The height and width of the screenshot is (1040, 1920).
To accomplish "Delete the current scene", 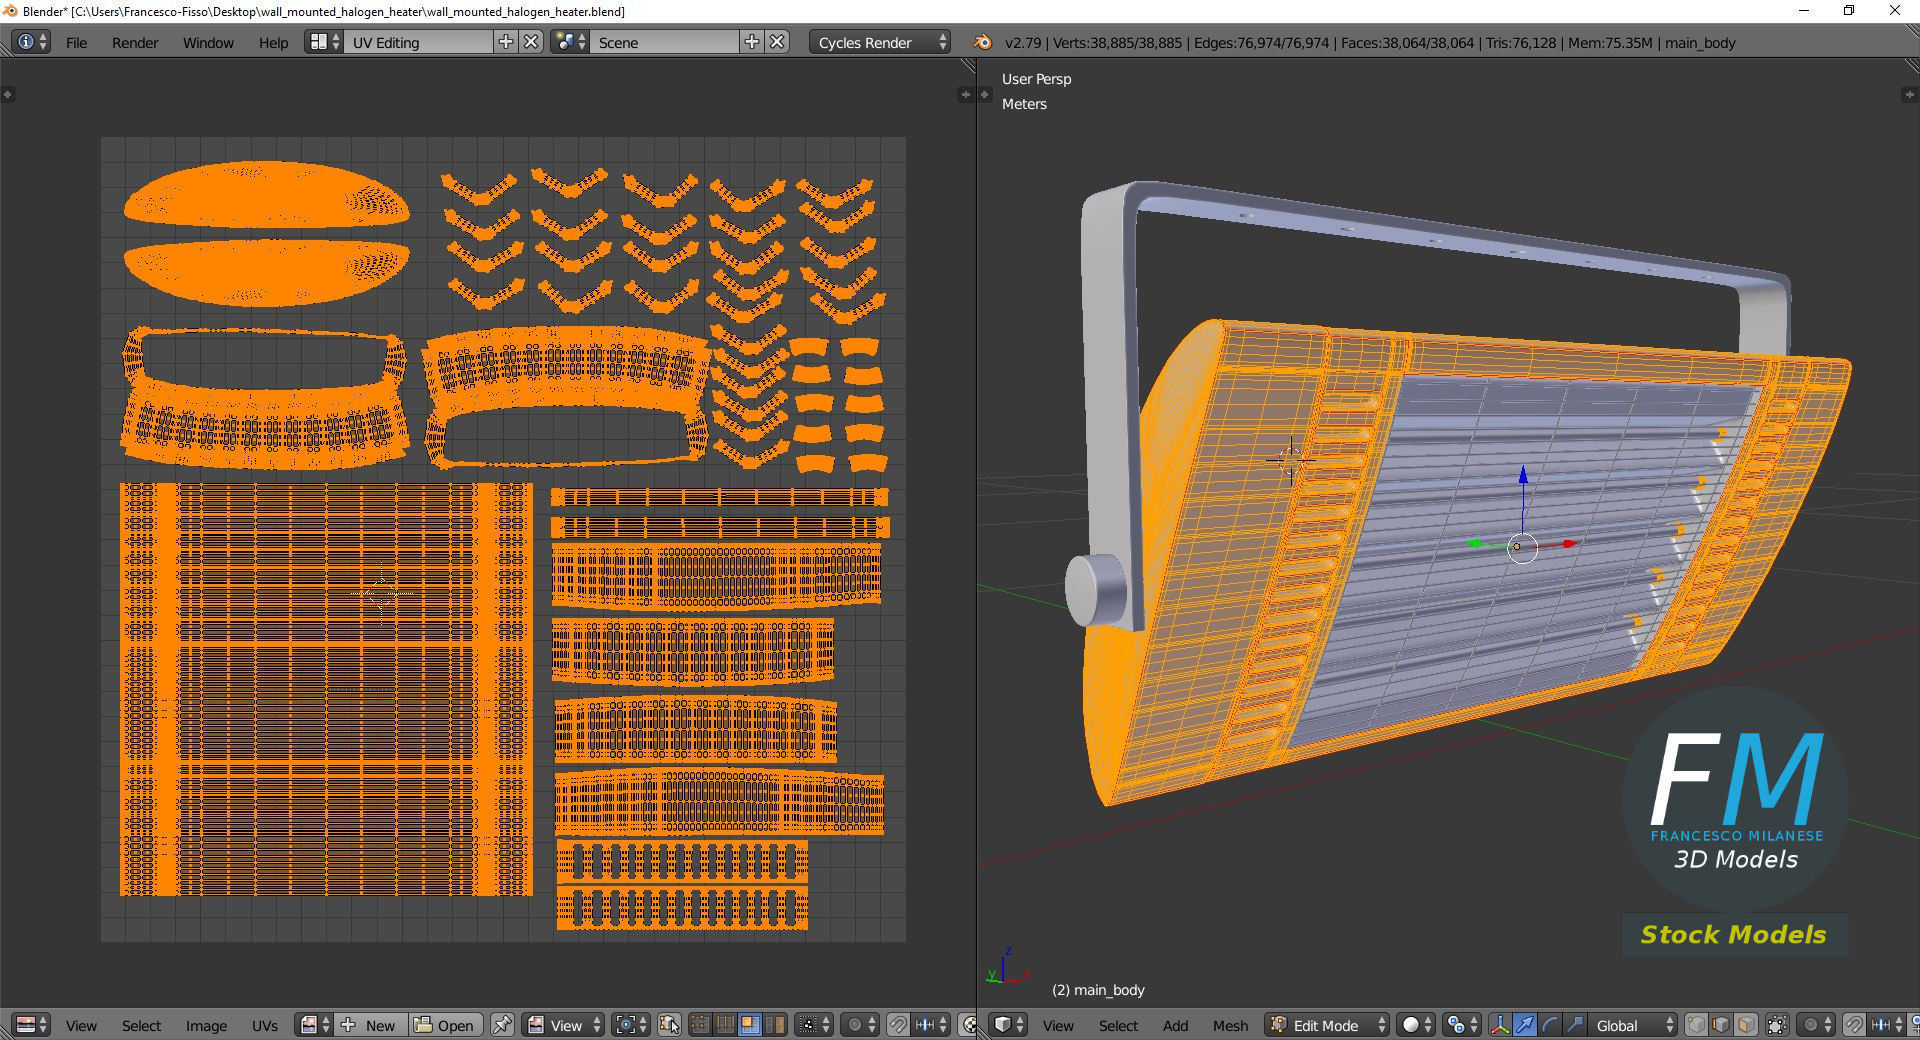I will pos(777,42).
